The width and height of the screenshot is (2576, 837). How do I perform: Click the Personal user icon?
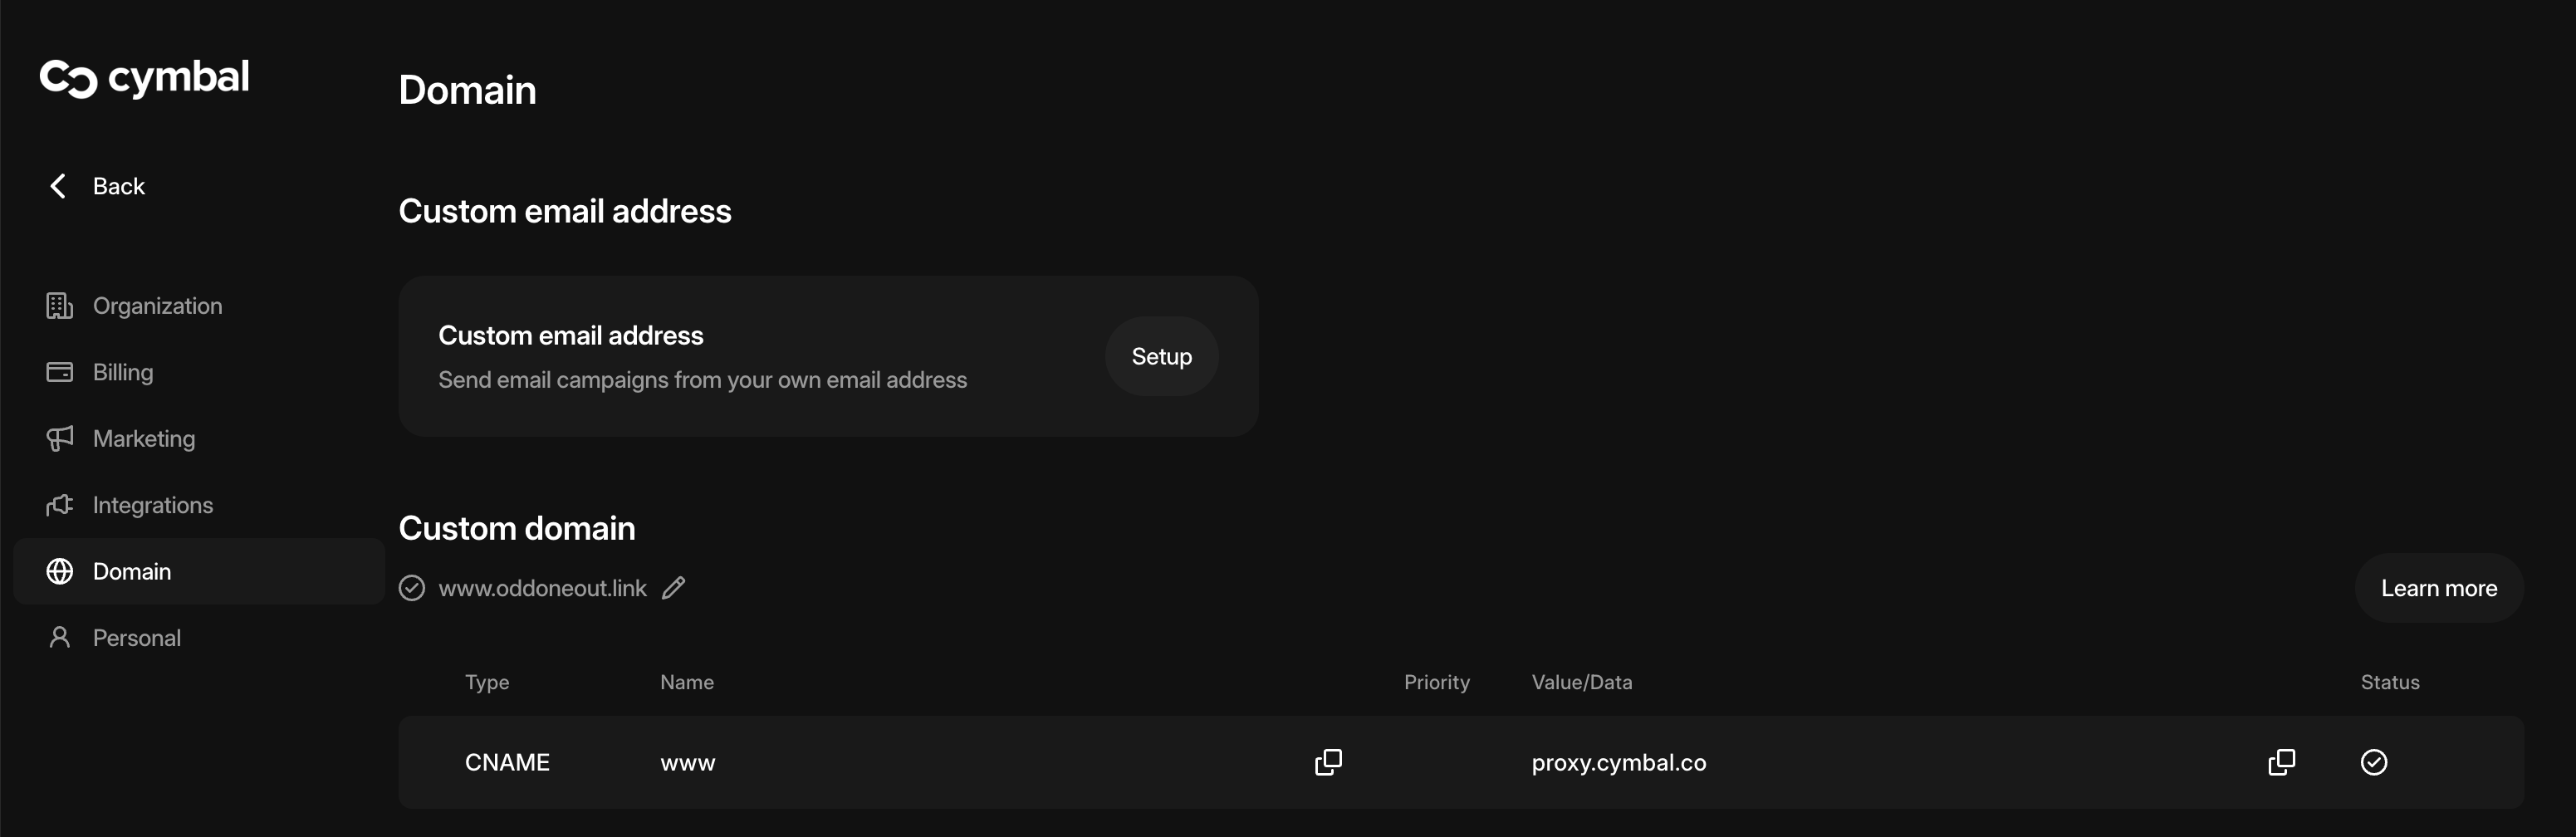coord(59,638)
